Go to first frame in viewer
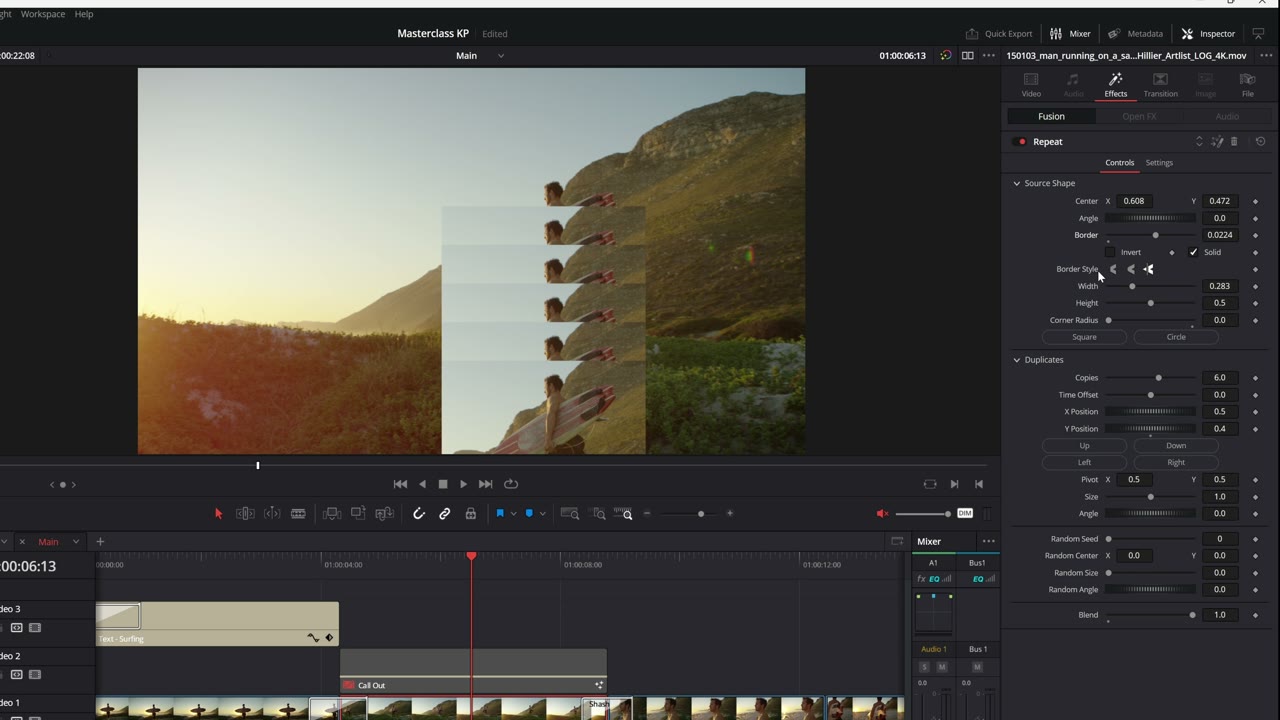1280x720 pixels. click(400, 484)
